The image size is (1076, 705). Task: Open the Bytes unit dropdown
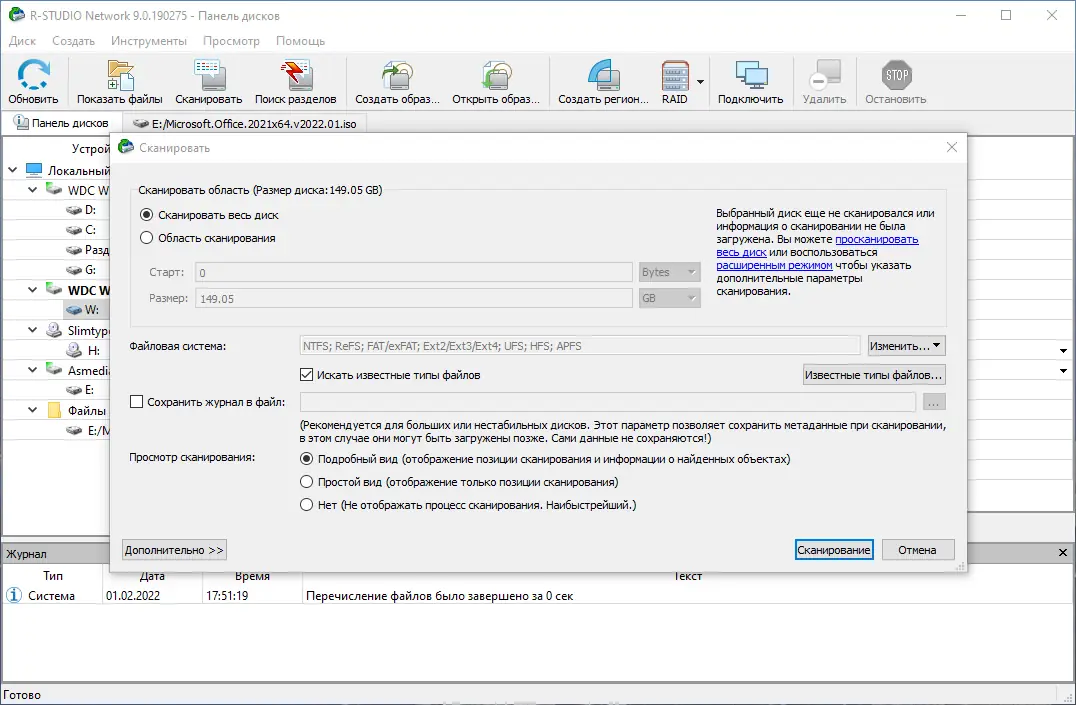click(670, 271)
